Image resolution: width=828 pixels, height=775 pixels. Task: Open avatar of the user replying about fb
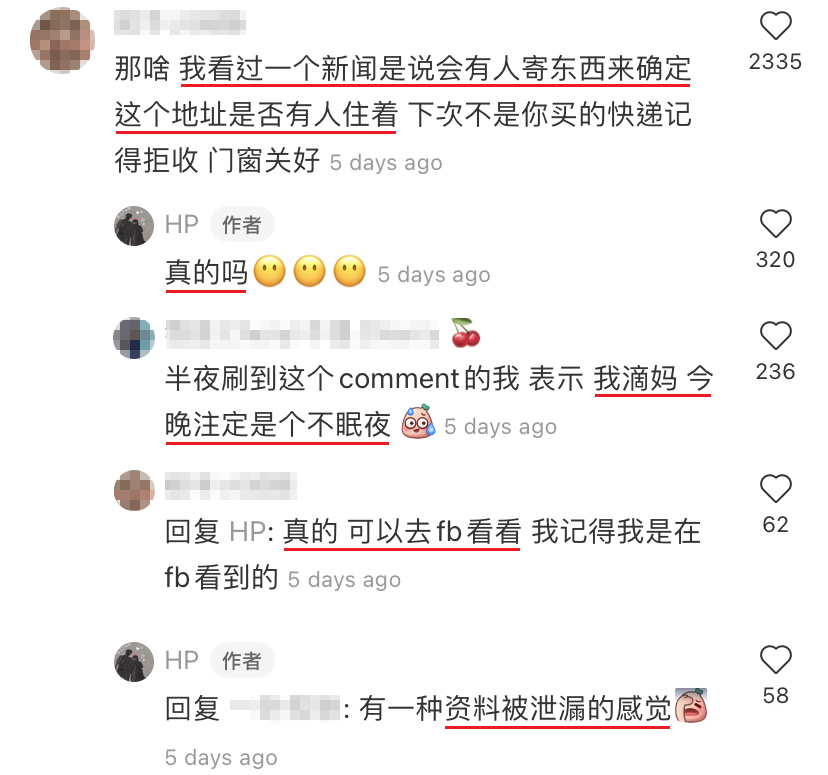[x=134, y=490]
